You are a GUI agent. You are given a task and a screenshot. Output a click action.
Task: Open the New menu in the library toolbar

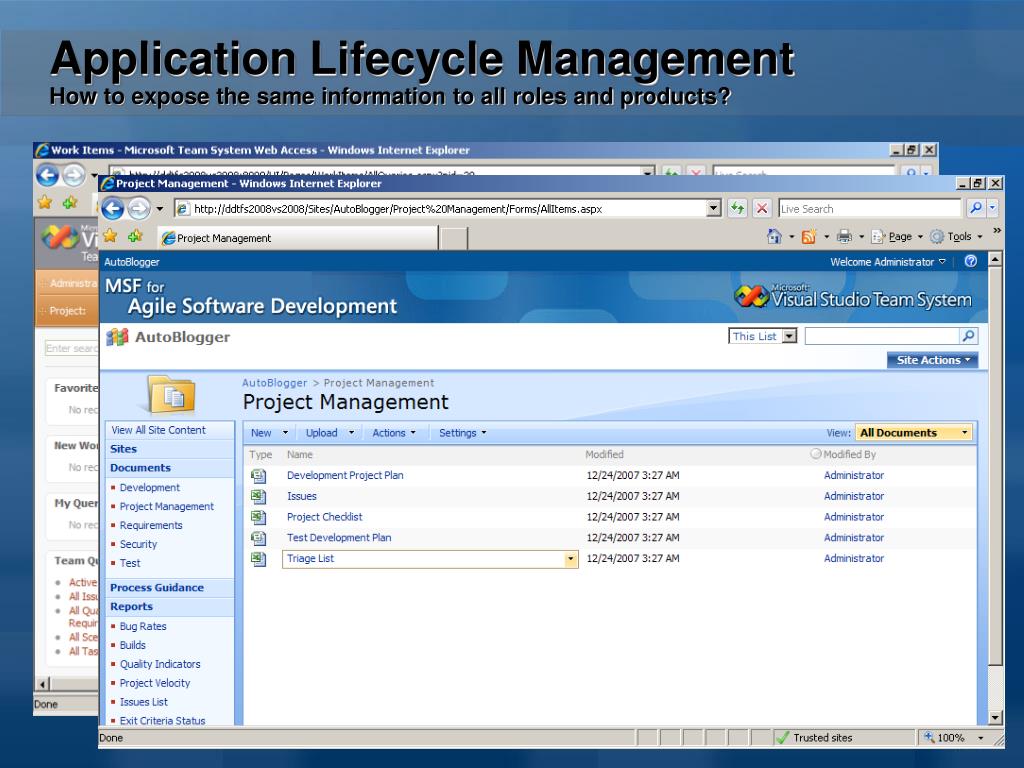[269, 432]
